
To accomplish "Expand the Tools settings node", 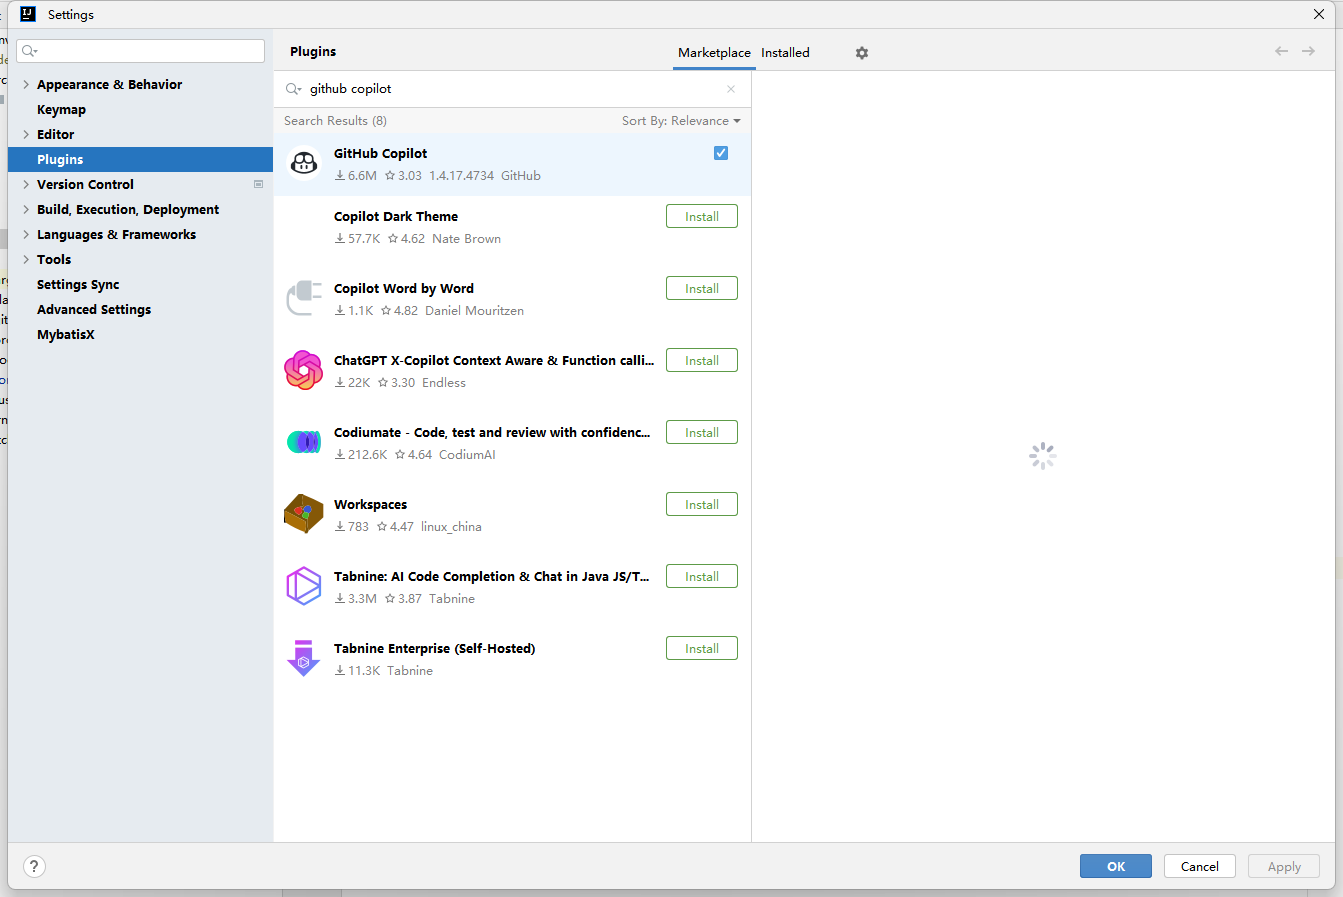I will [x=26, y=260].
